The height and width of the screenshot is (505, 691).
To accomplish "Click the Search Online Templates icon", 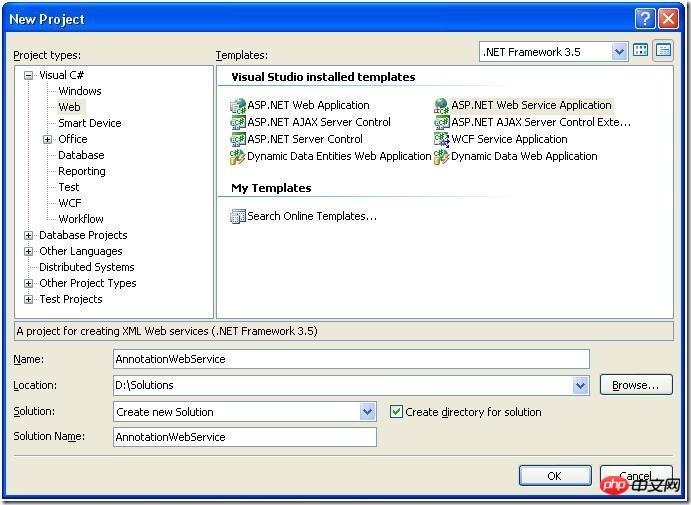I will (238, 216).
